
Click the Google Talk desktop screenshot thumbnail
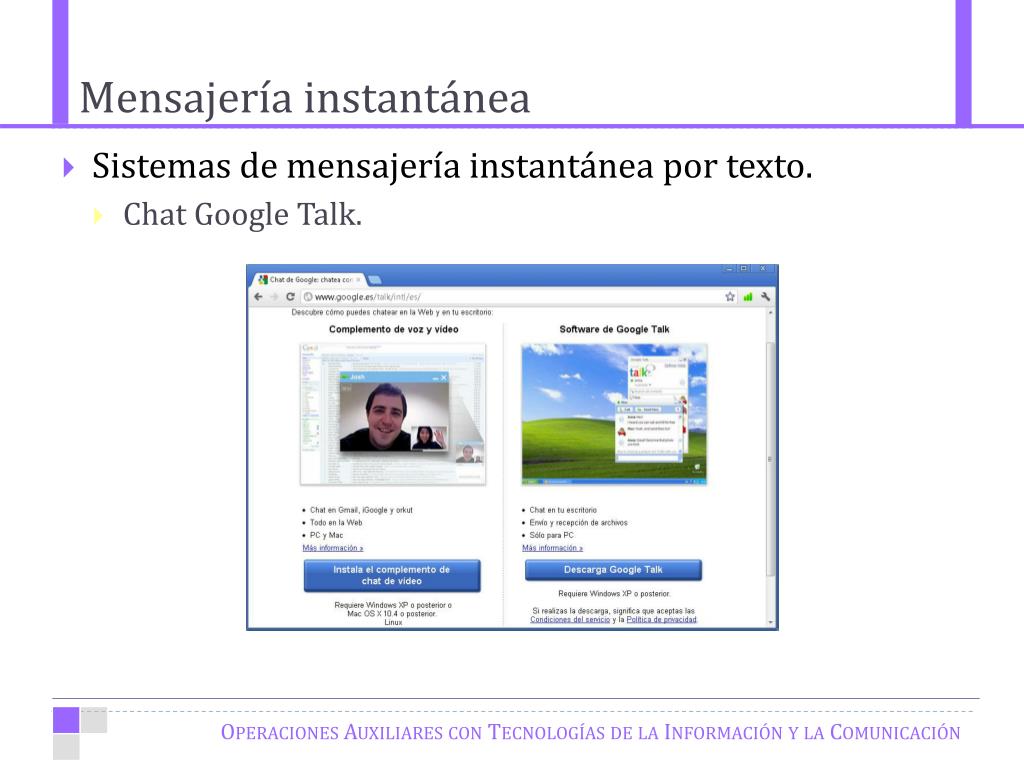(614, 414)
